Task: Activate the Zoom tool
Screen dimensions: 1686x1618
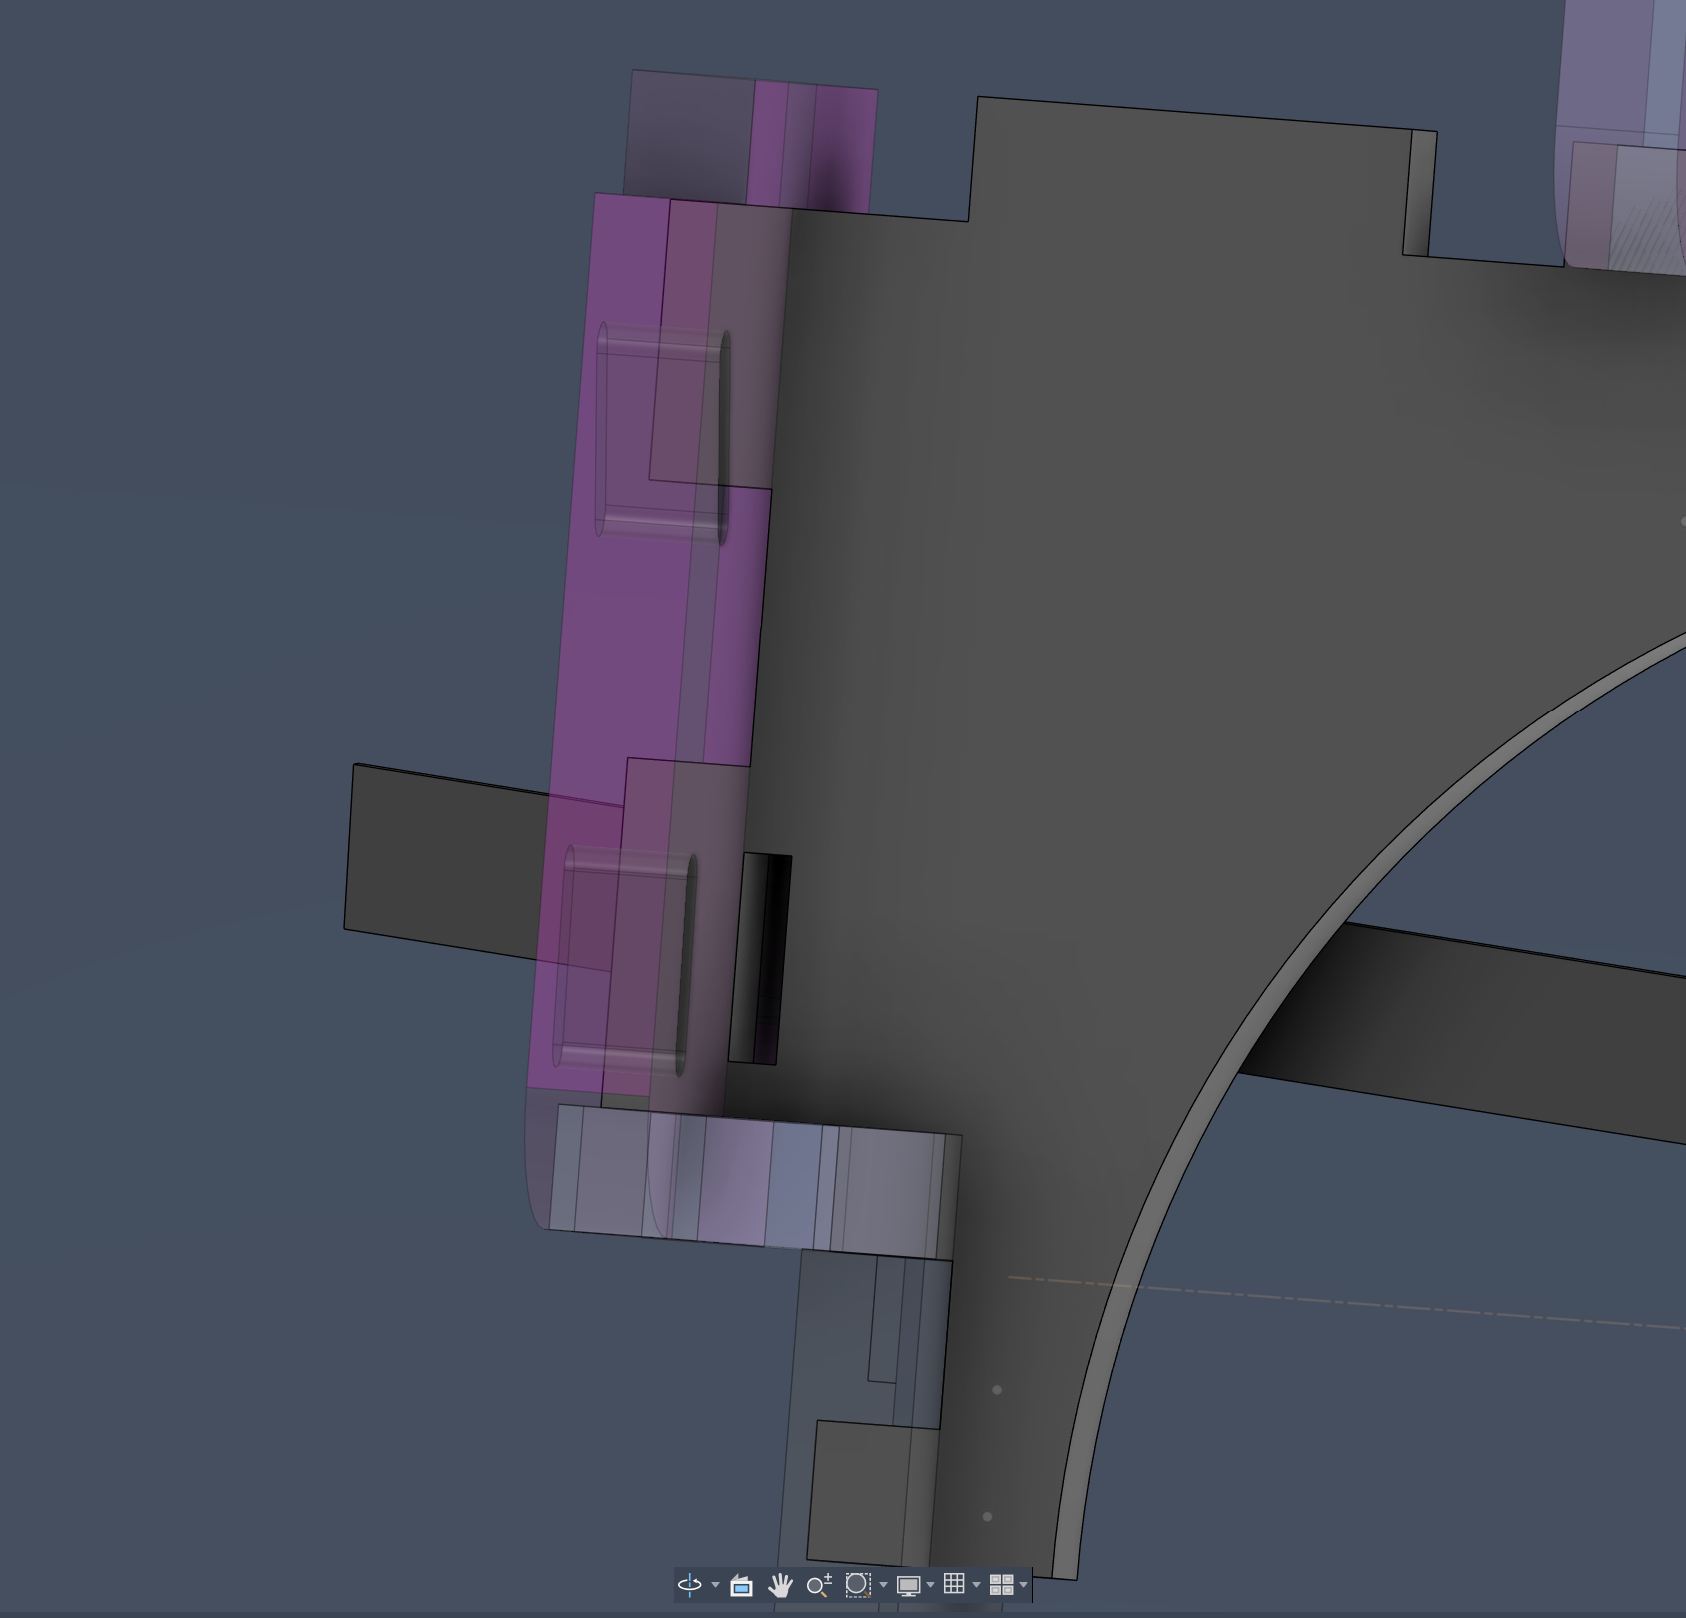Action: click(818, 1585)
